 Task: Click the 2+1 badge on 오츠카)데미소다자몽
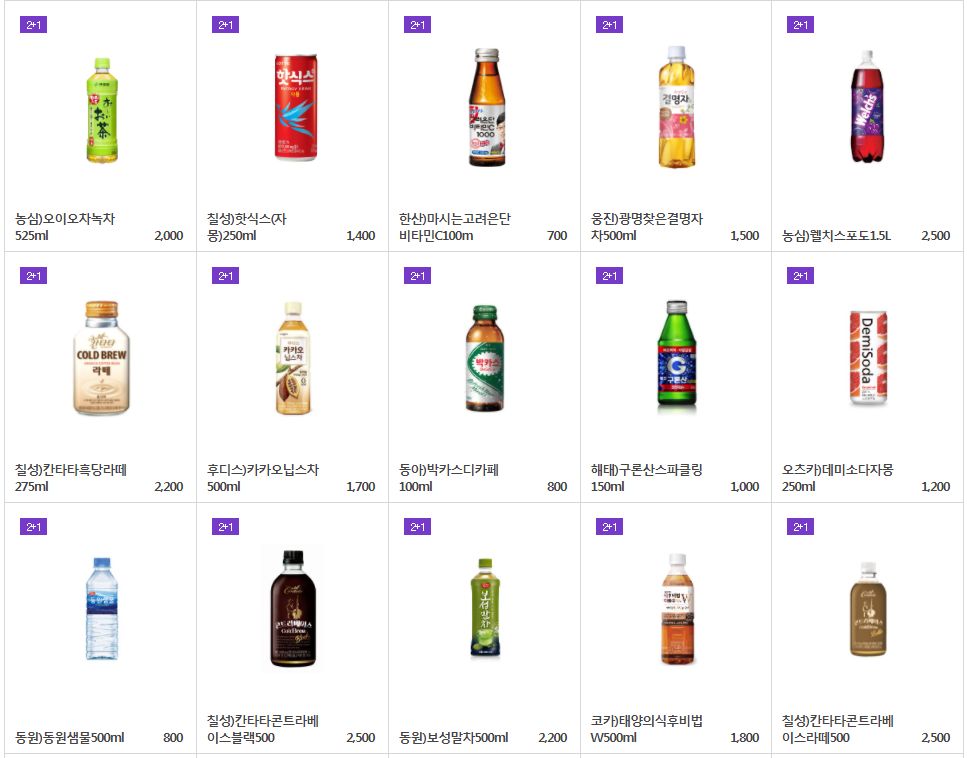(x=800, y=276)
